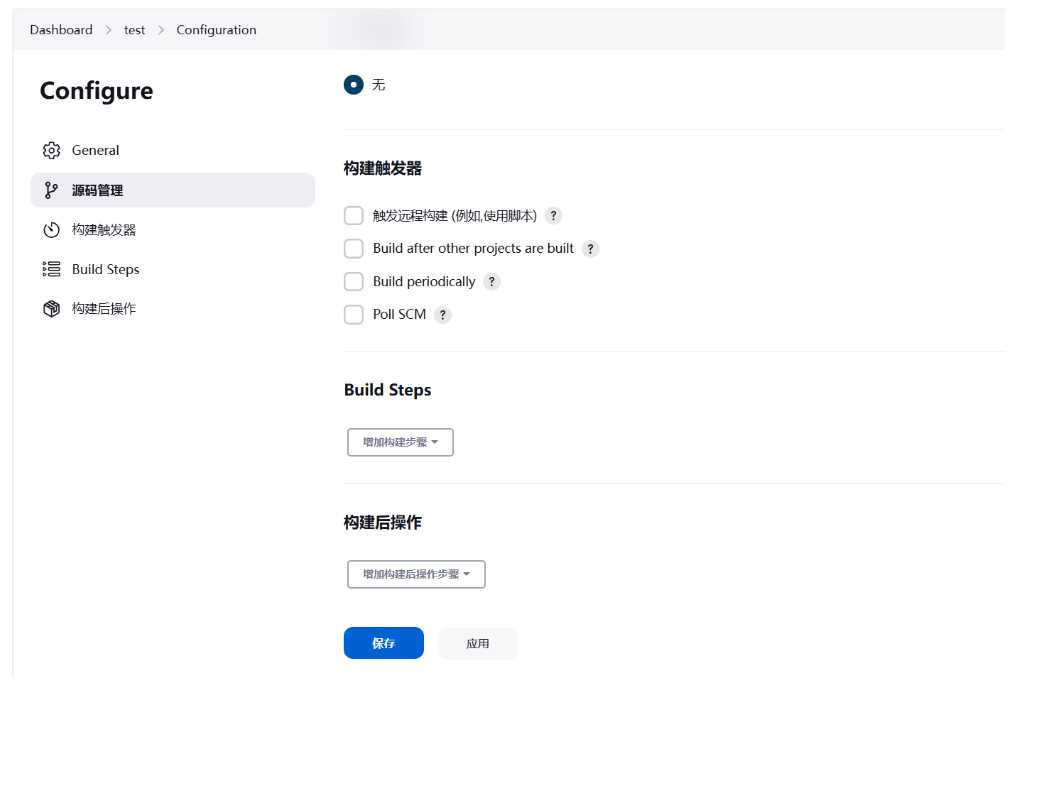Image resolution: width=1047 pixels, height=788 pixels.
Task: Open the test project breadcrumb
Action: pyautogui.click(x=134, y=30)
